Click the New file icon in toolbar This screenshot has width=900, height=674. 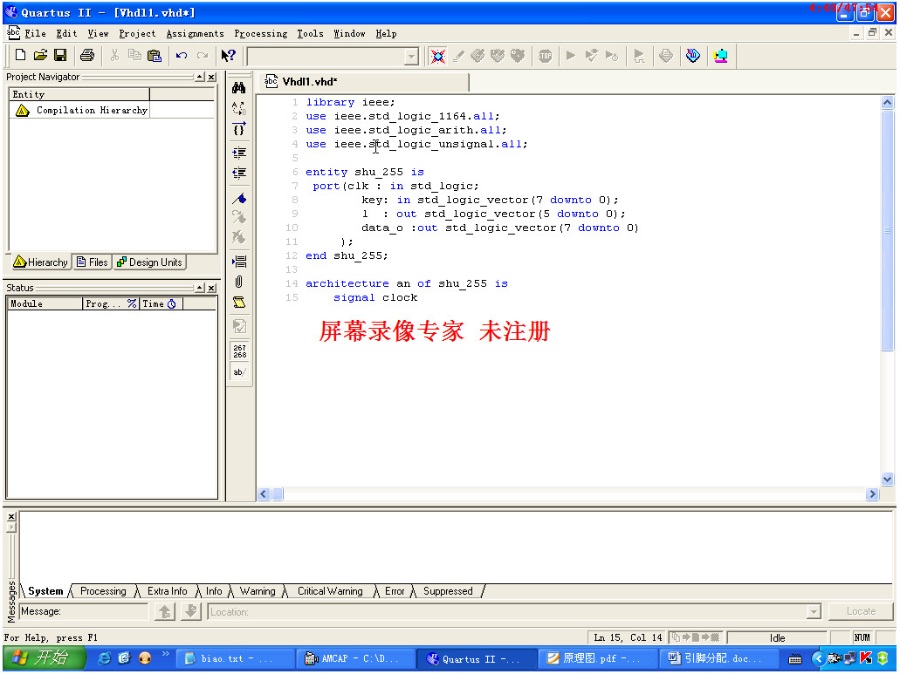point(21,55)
